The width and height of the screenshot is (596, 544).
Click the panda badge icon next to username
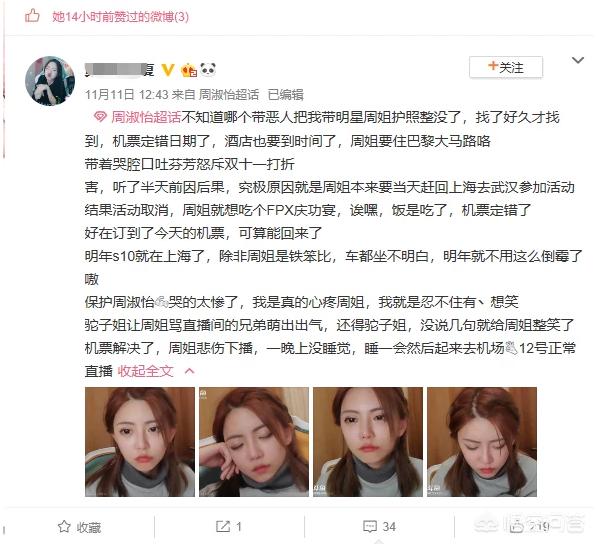(x=208, y=70)
